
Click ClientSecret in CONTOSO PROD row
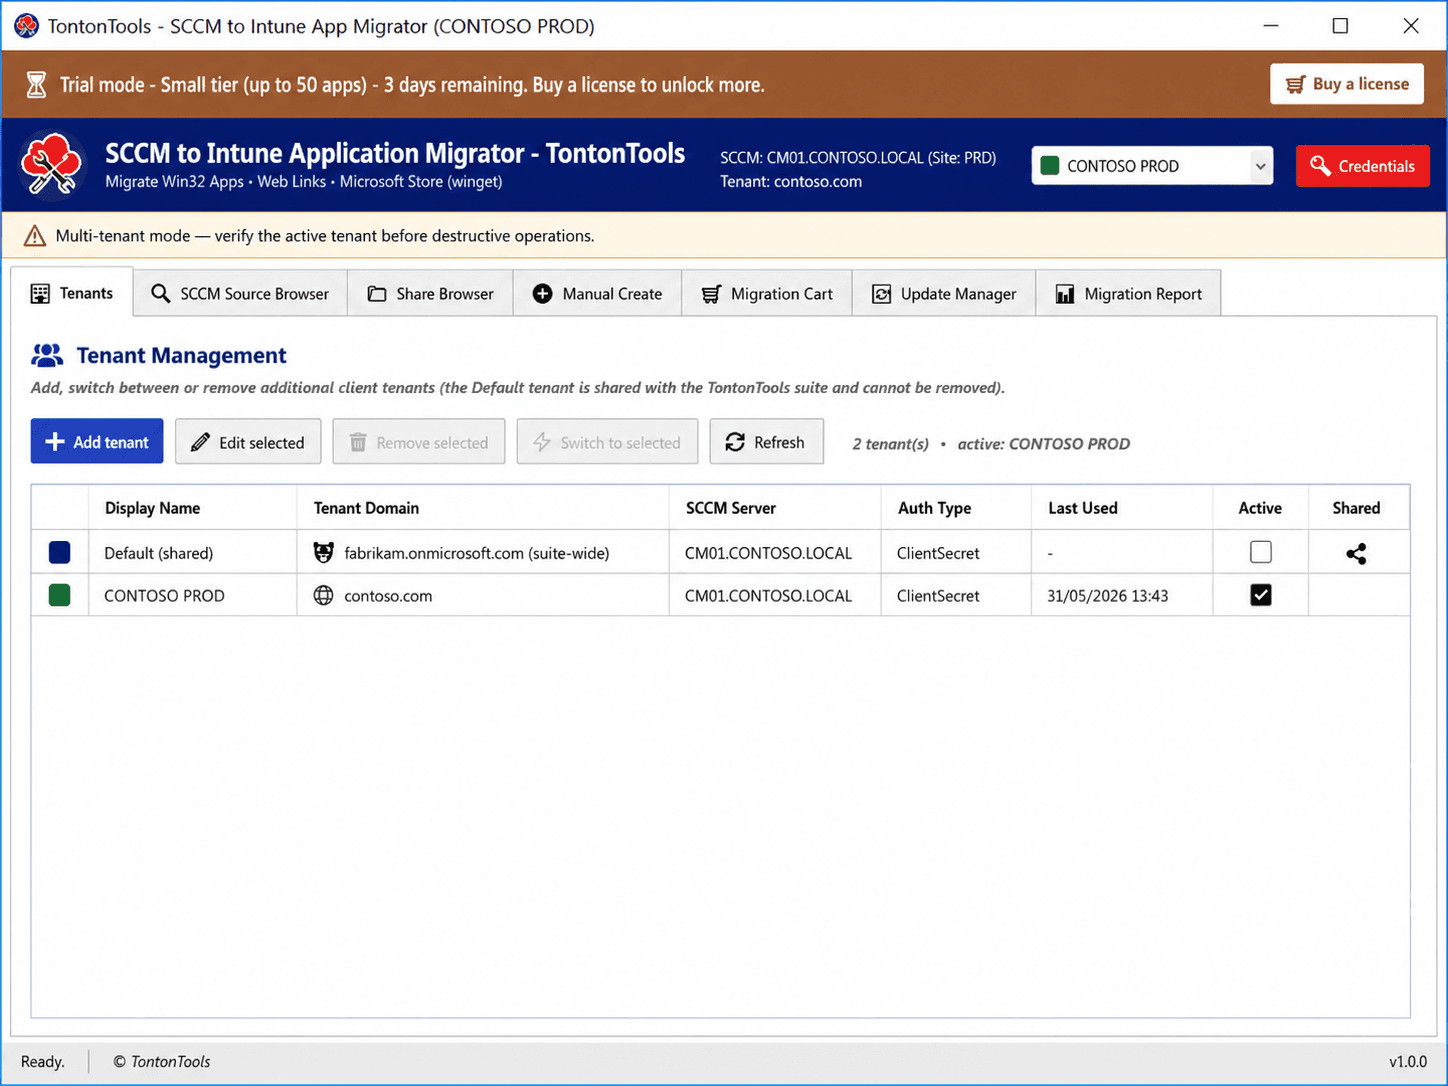point(938,596)
